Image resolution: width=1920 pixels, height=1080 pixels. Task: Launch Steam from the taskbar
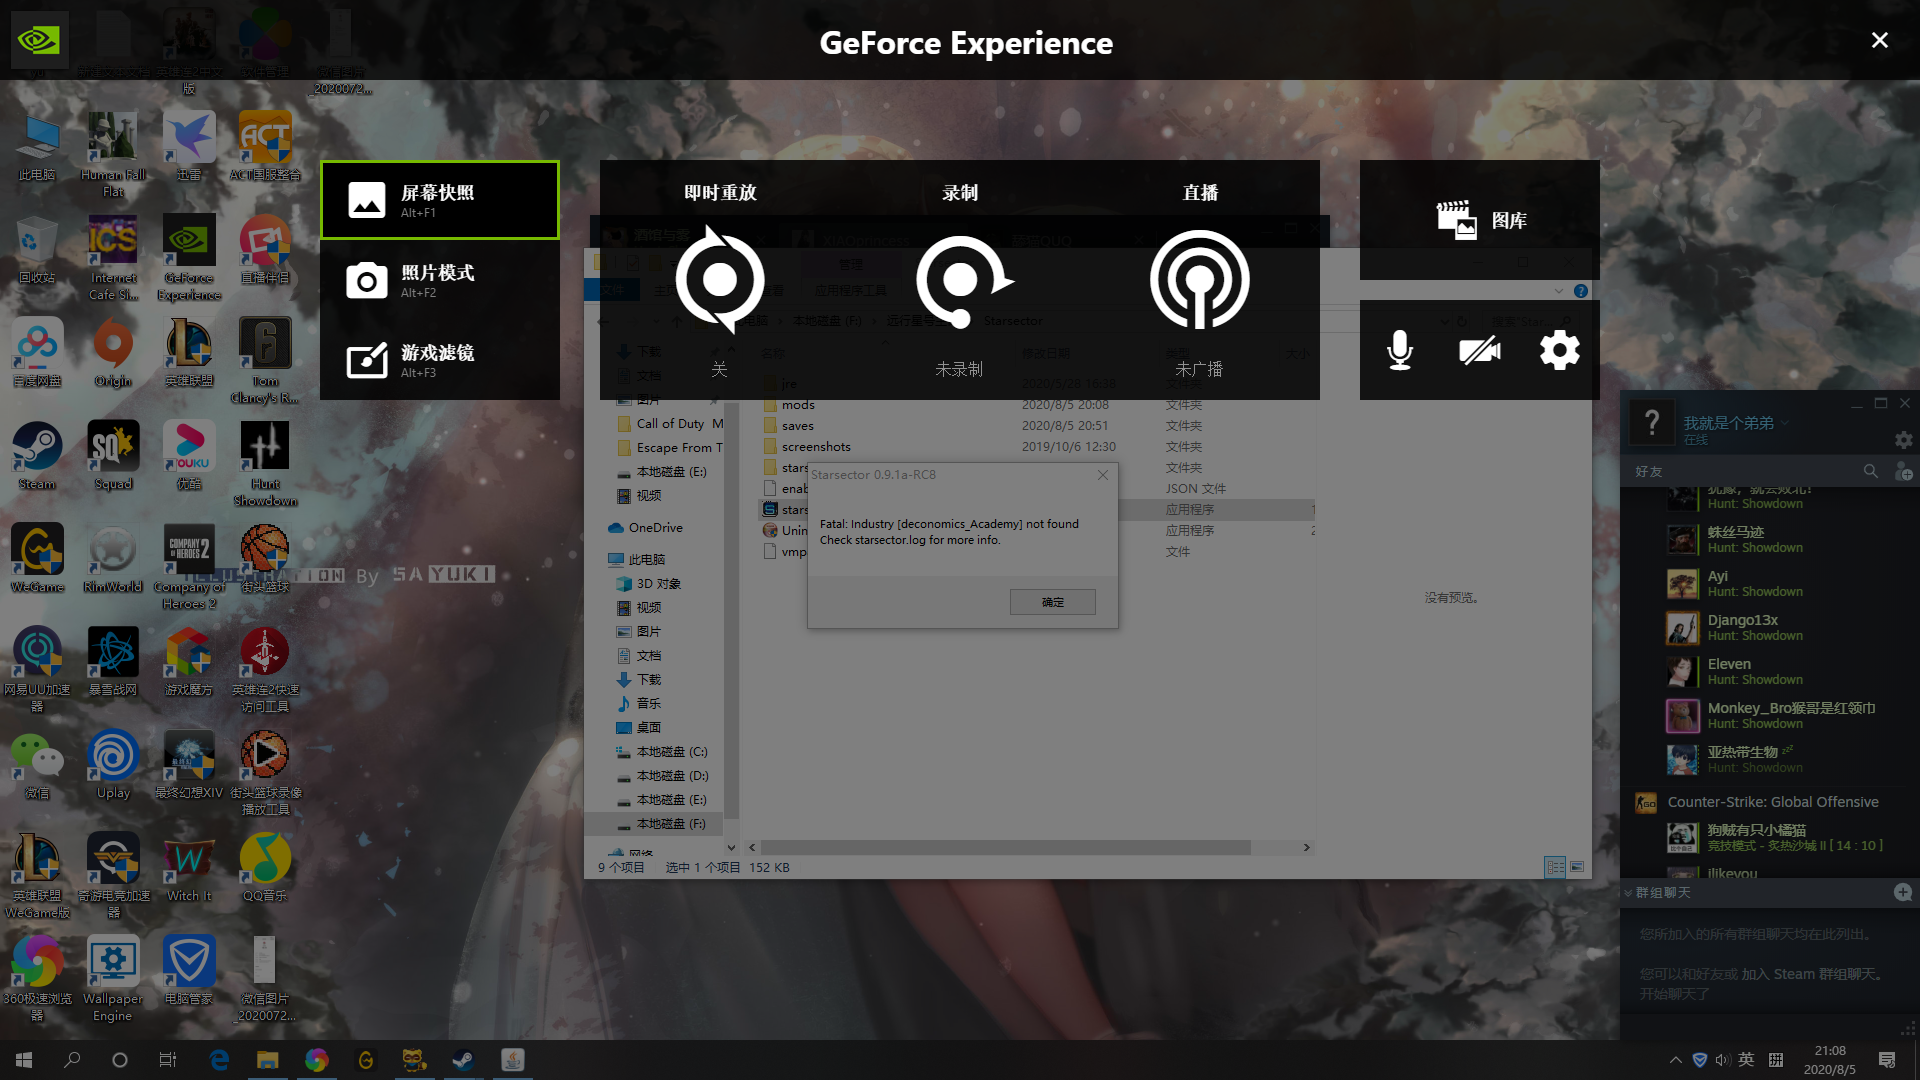(x=463, y=1059)
